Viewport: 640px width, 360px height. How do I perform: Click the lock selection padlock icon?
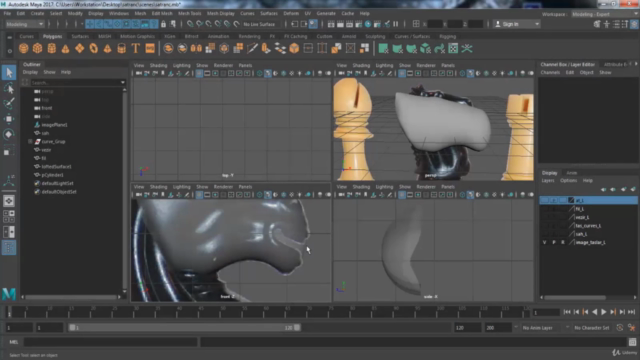[x=163, y=24]
